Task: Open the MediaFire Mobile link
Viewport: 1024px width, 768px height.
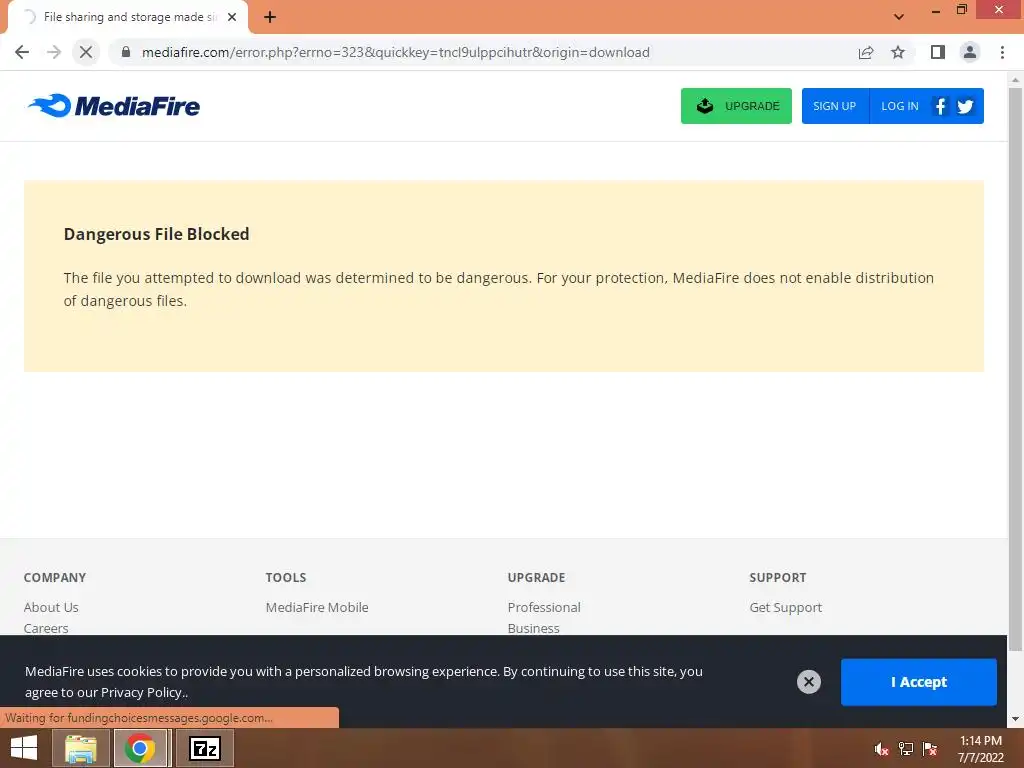Action: click(x=317, y=607)
